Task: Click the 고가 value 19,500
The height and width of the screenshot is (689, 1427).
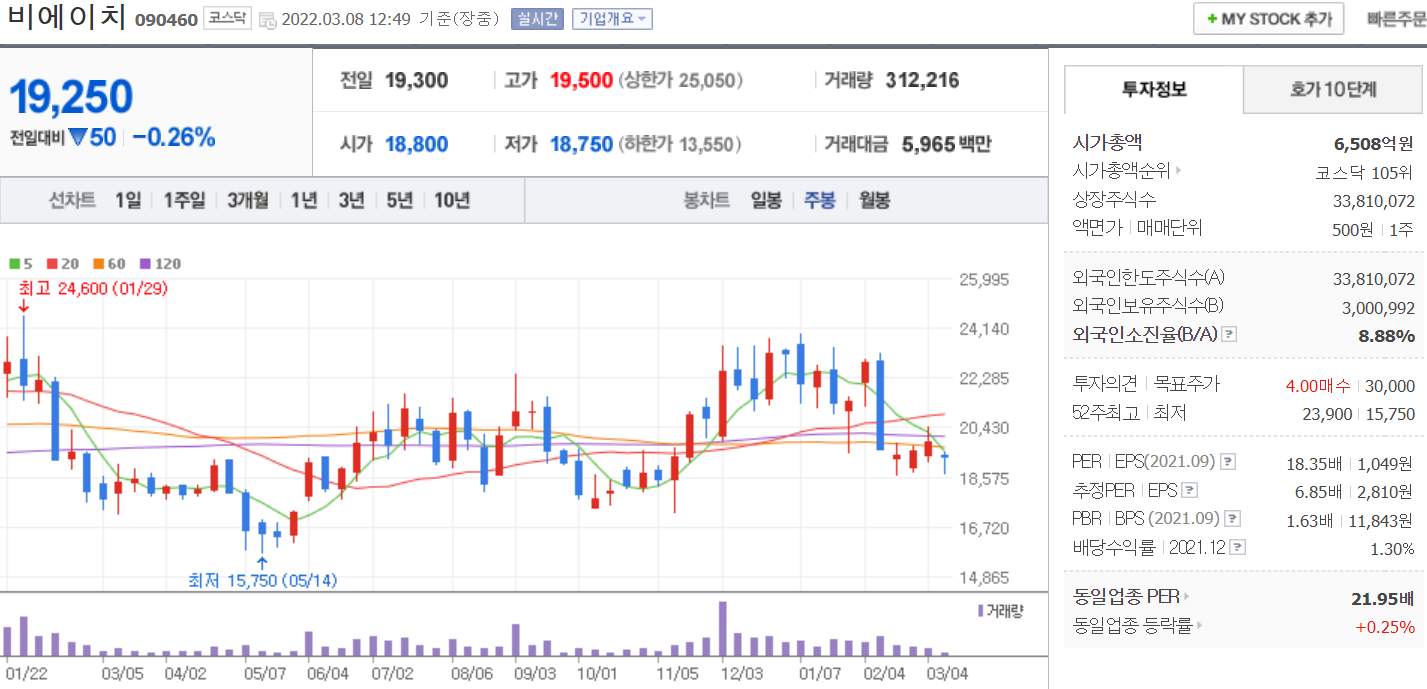Action: tap(581, 81)
